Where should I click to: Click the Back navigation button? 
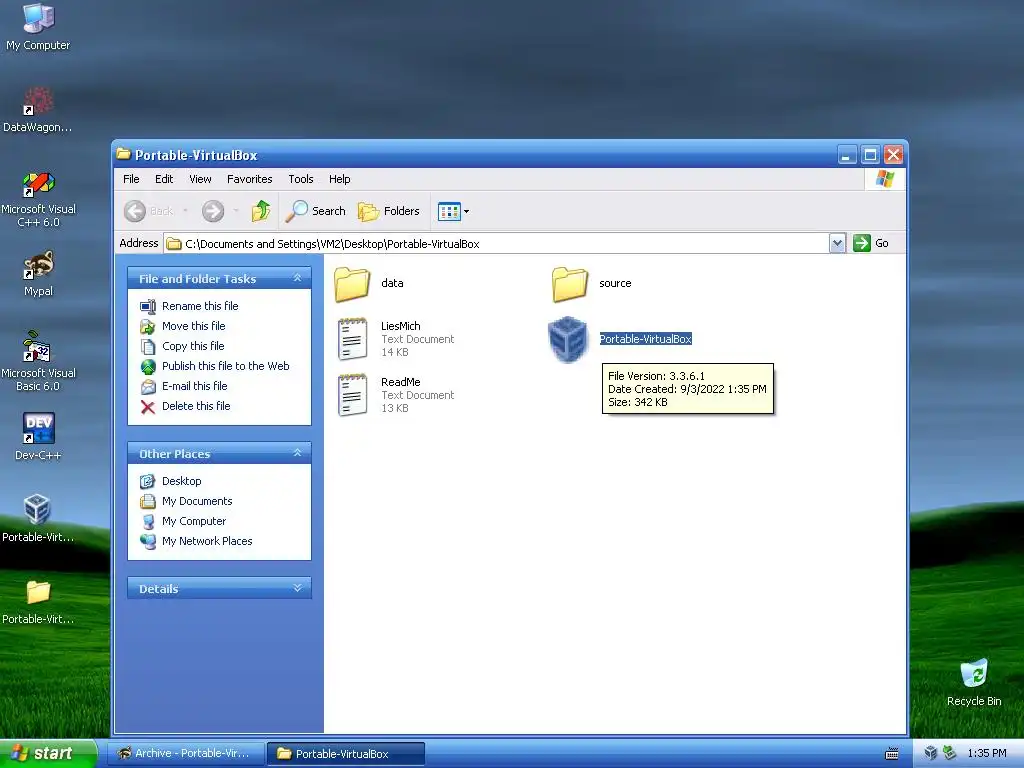(x=149, y=211)
